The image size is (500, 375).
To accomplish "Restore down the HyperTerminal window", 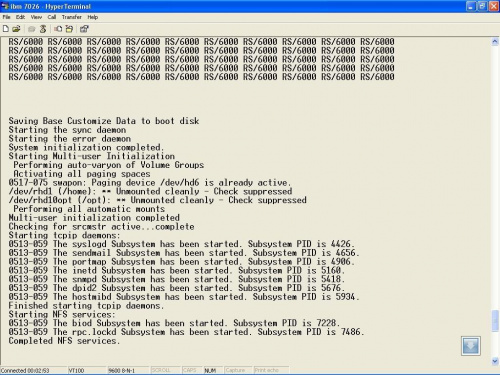I will pyautogui.click(x=482, y=6).
